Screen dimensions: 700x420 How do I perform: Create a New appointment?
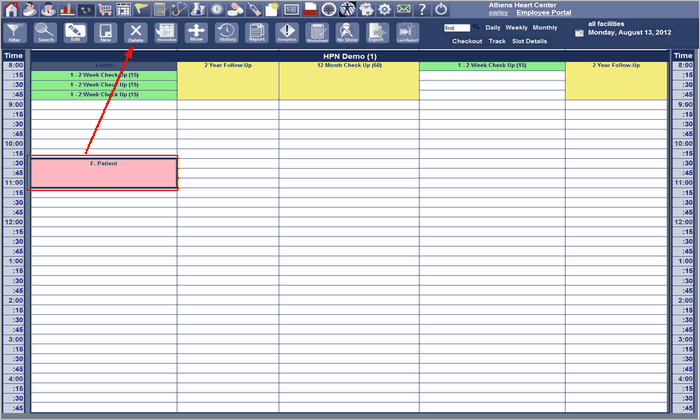click(x=105, y=32)
